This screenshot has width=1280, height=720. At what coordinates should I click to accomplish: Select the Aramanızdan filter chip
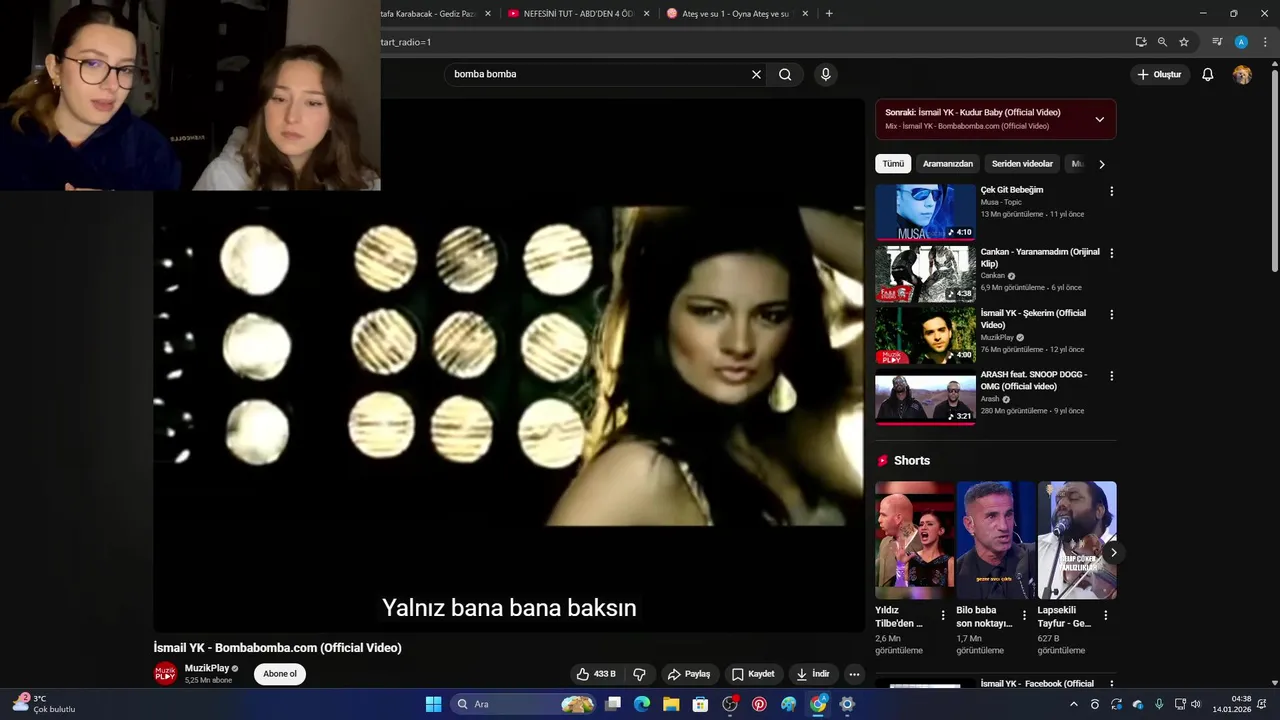tap(948, 164)
